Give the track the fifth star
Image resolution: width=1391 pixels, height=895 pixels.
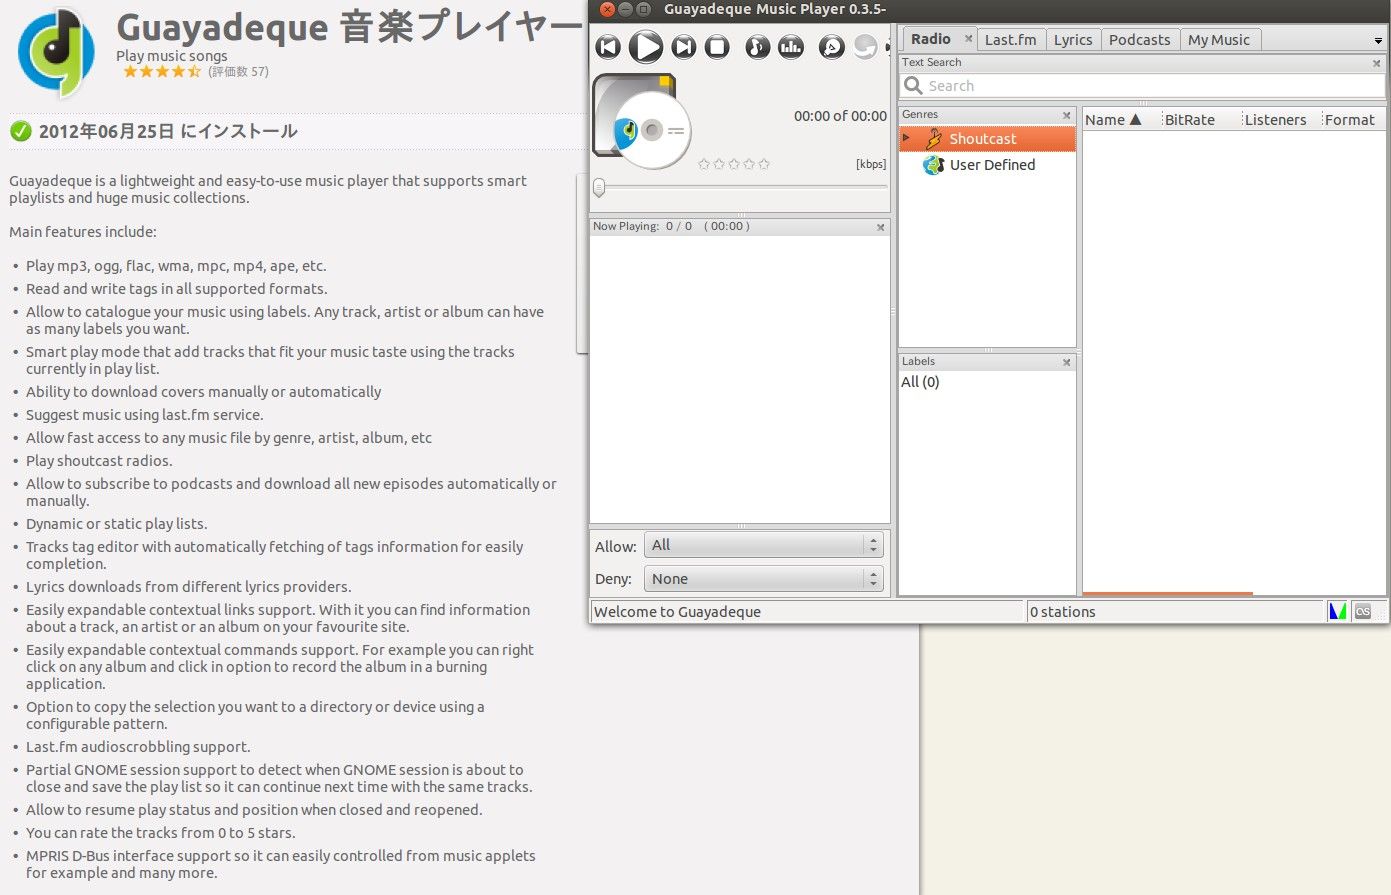[x=764, y=164]
